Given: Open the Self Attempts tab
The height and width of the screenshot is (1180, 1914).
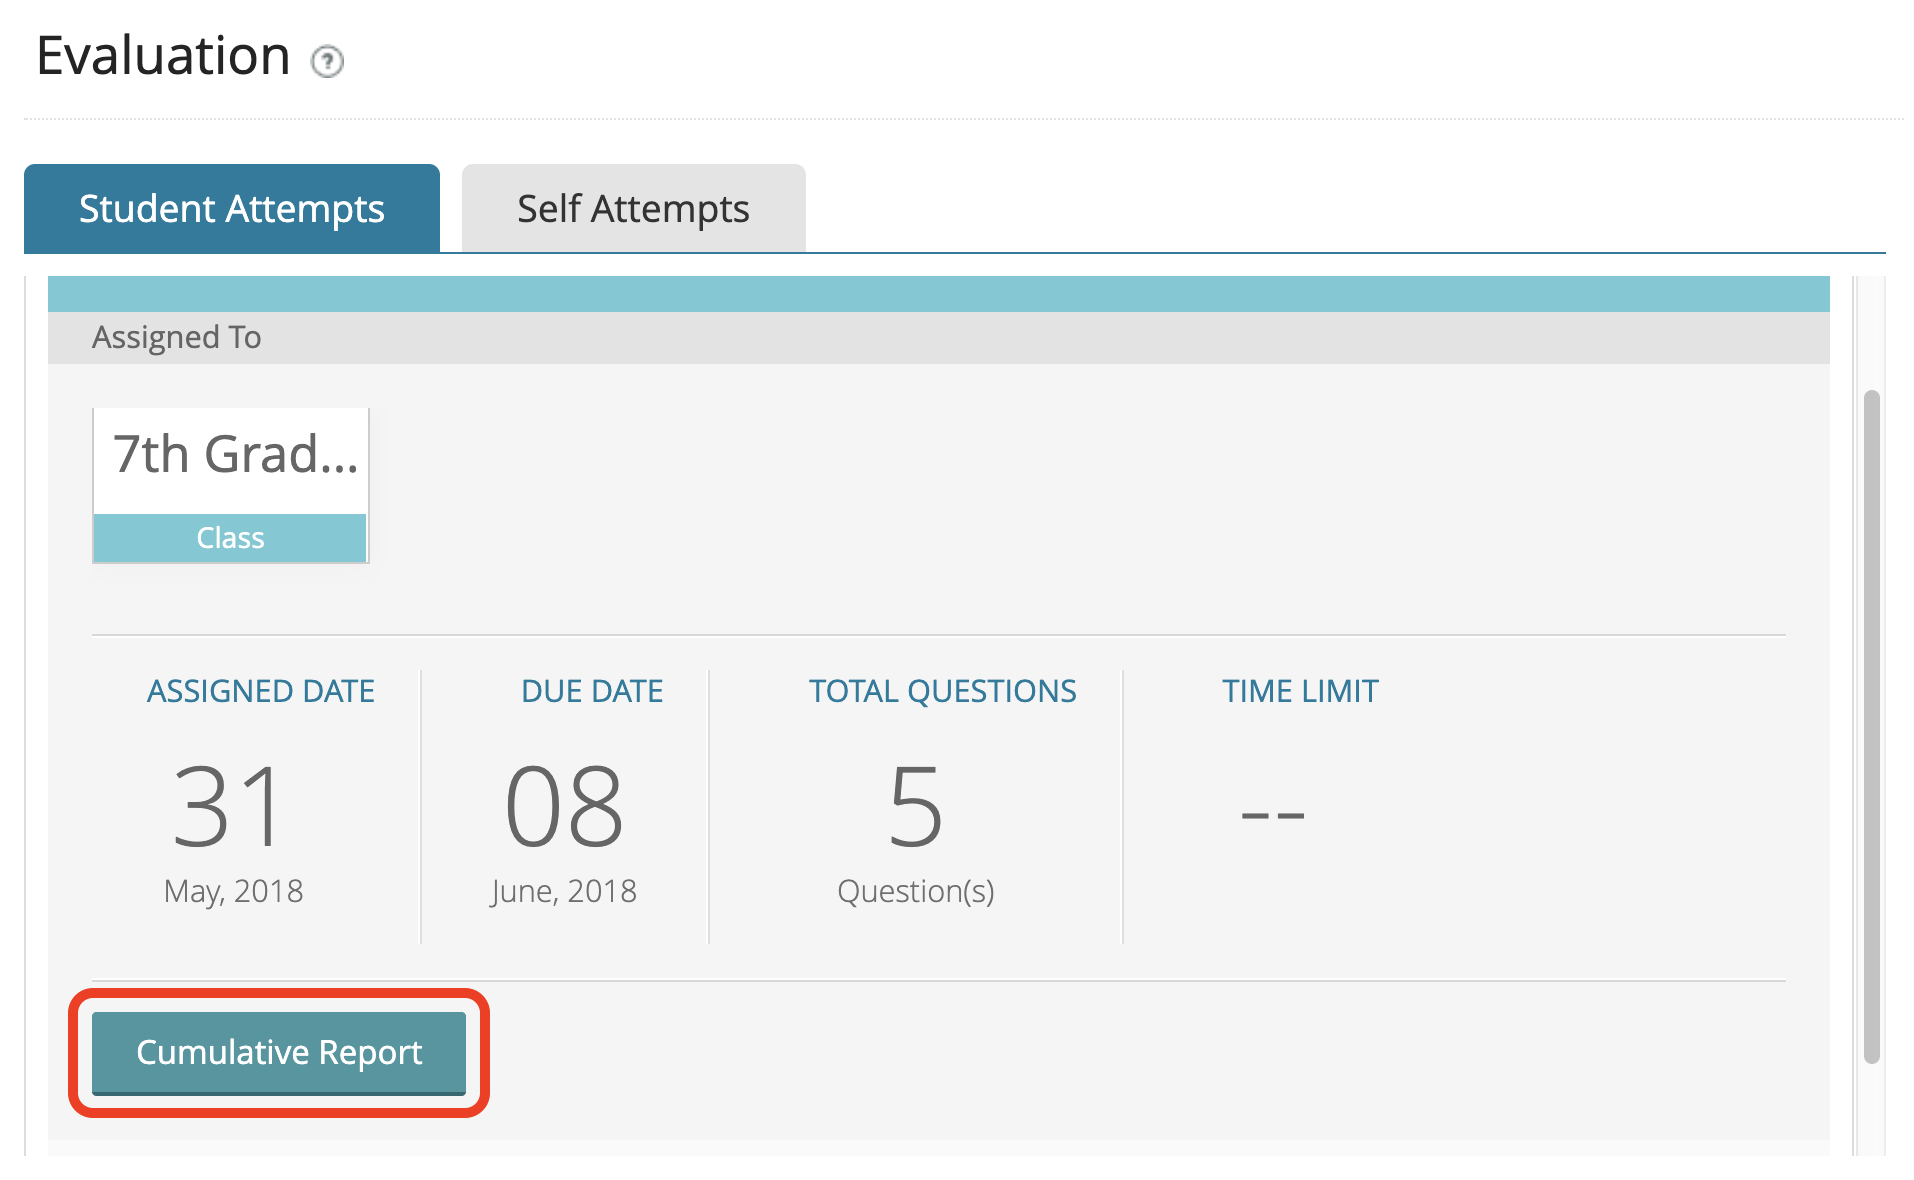Looking at the screenshot, I should (x=633, y=209).
